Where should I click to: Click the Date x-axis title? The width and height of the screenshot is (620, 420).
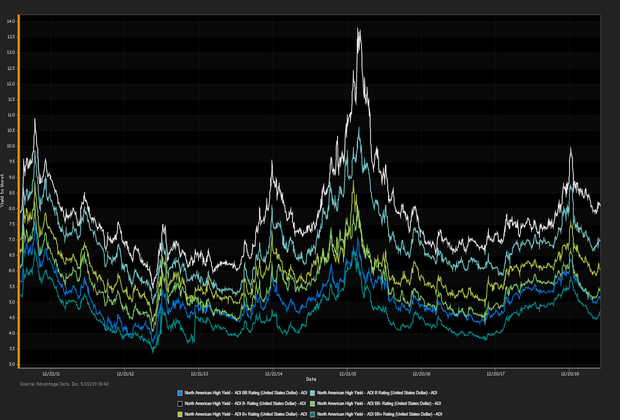[311, 379]
